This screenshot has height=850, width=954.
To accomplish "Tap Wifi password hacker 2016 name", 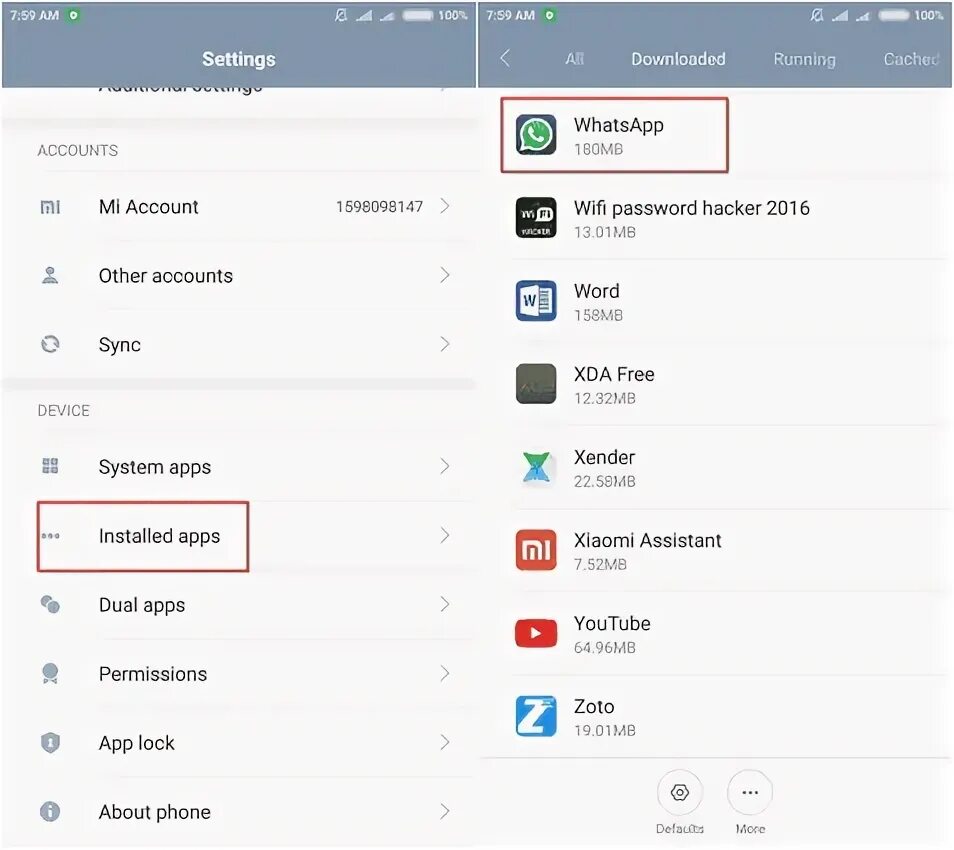I will [x=692, y=209].
